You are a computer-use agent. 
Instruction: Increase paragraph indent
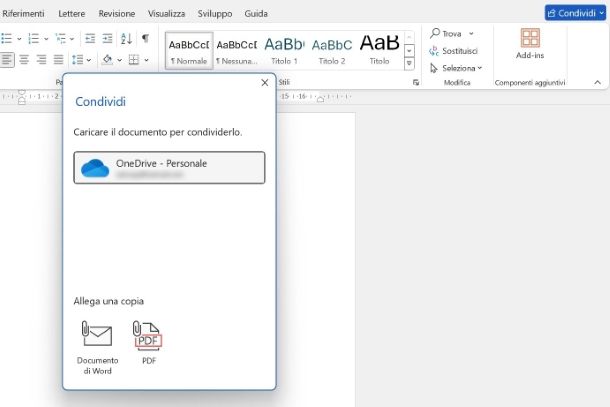click(106, 38)
